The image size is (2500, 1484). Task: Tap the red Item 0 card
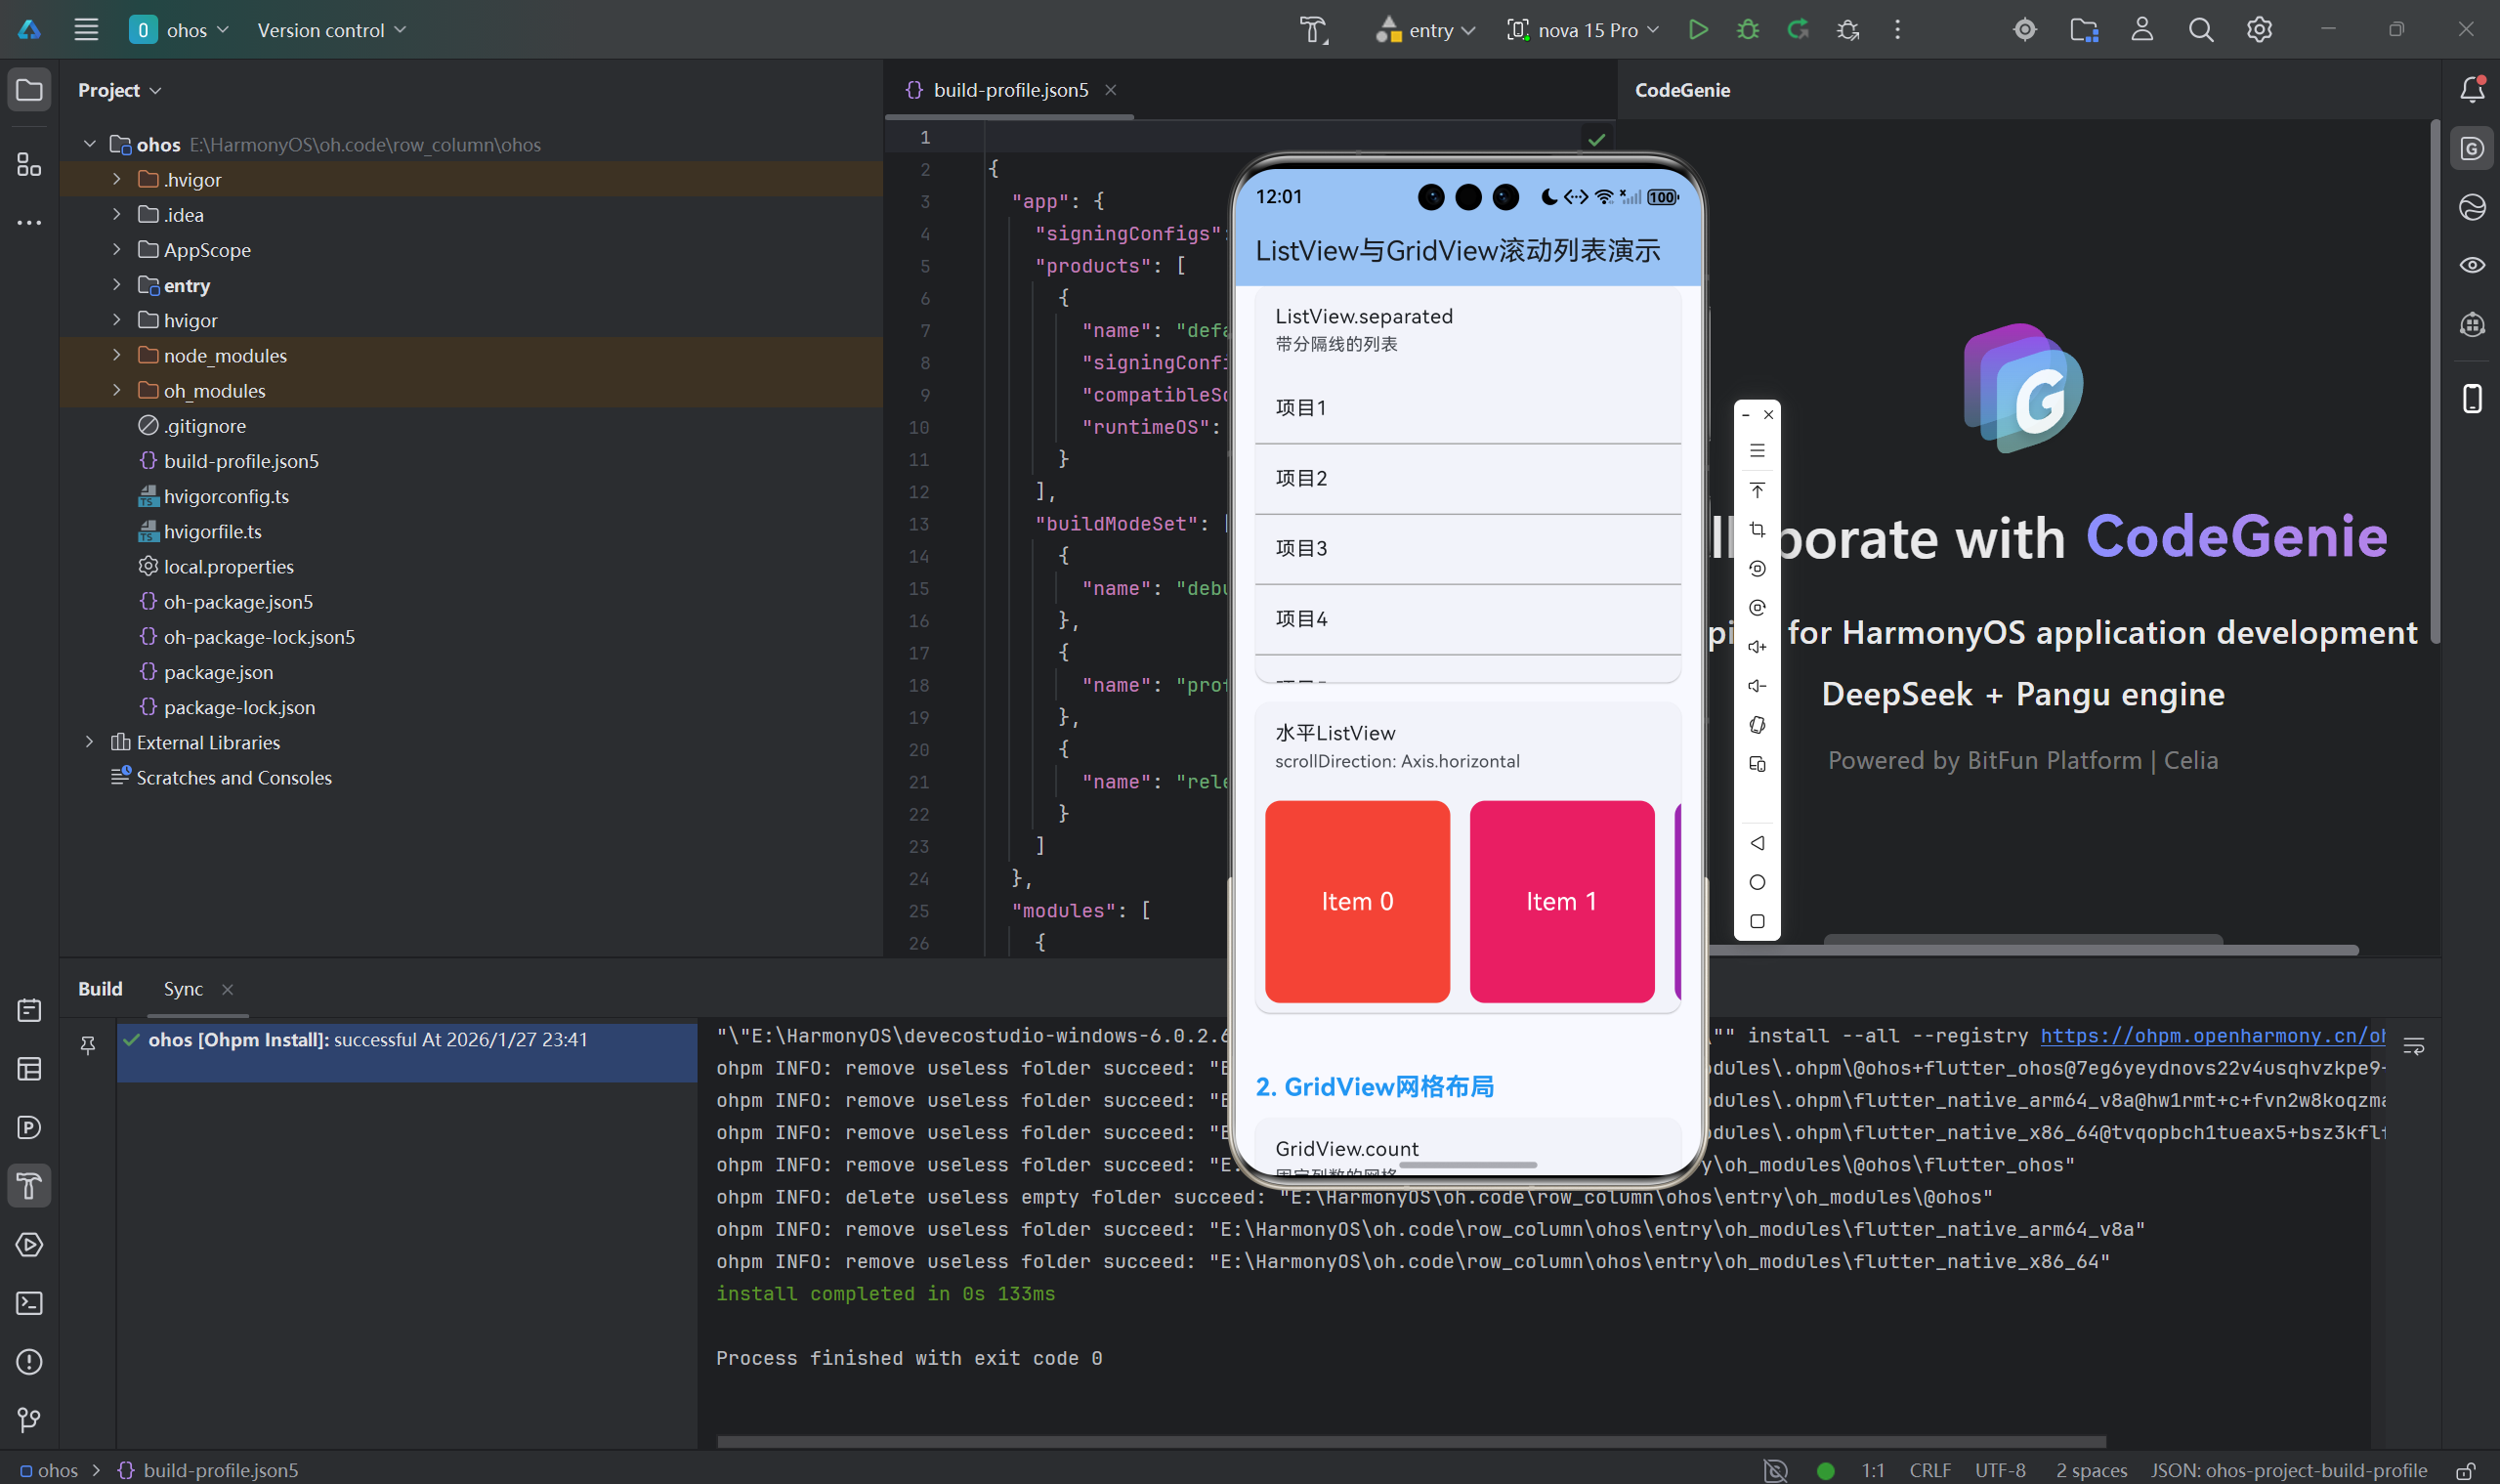(1357, 901)
